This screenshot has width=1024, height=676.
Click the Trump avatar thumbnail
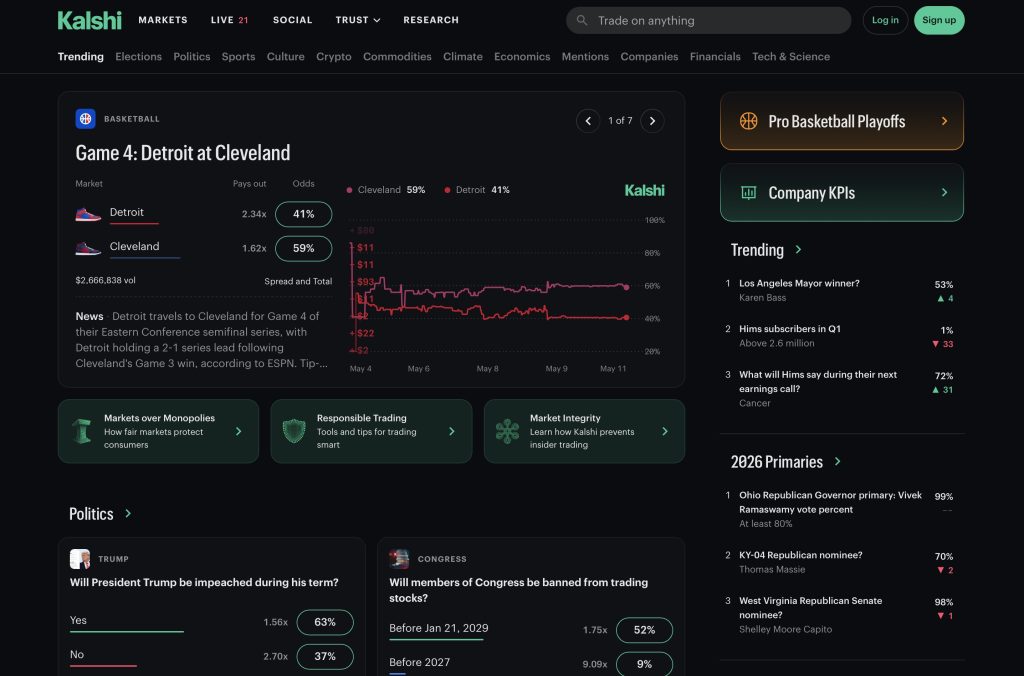click(x=80, y=559)
